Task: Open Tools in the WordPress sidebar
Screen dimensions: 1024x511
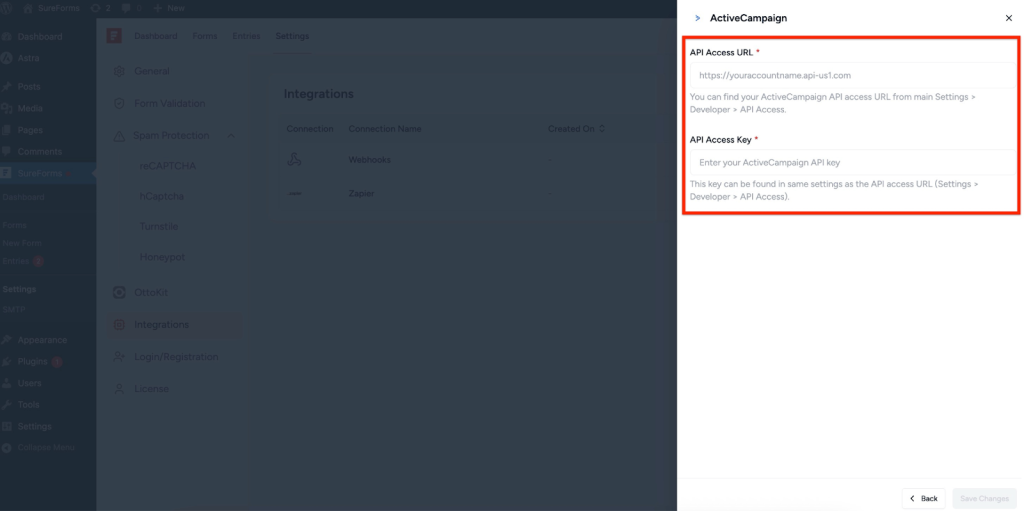Action: point(29,404)
